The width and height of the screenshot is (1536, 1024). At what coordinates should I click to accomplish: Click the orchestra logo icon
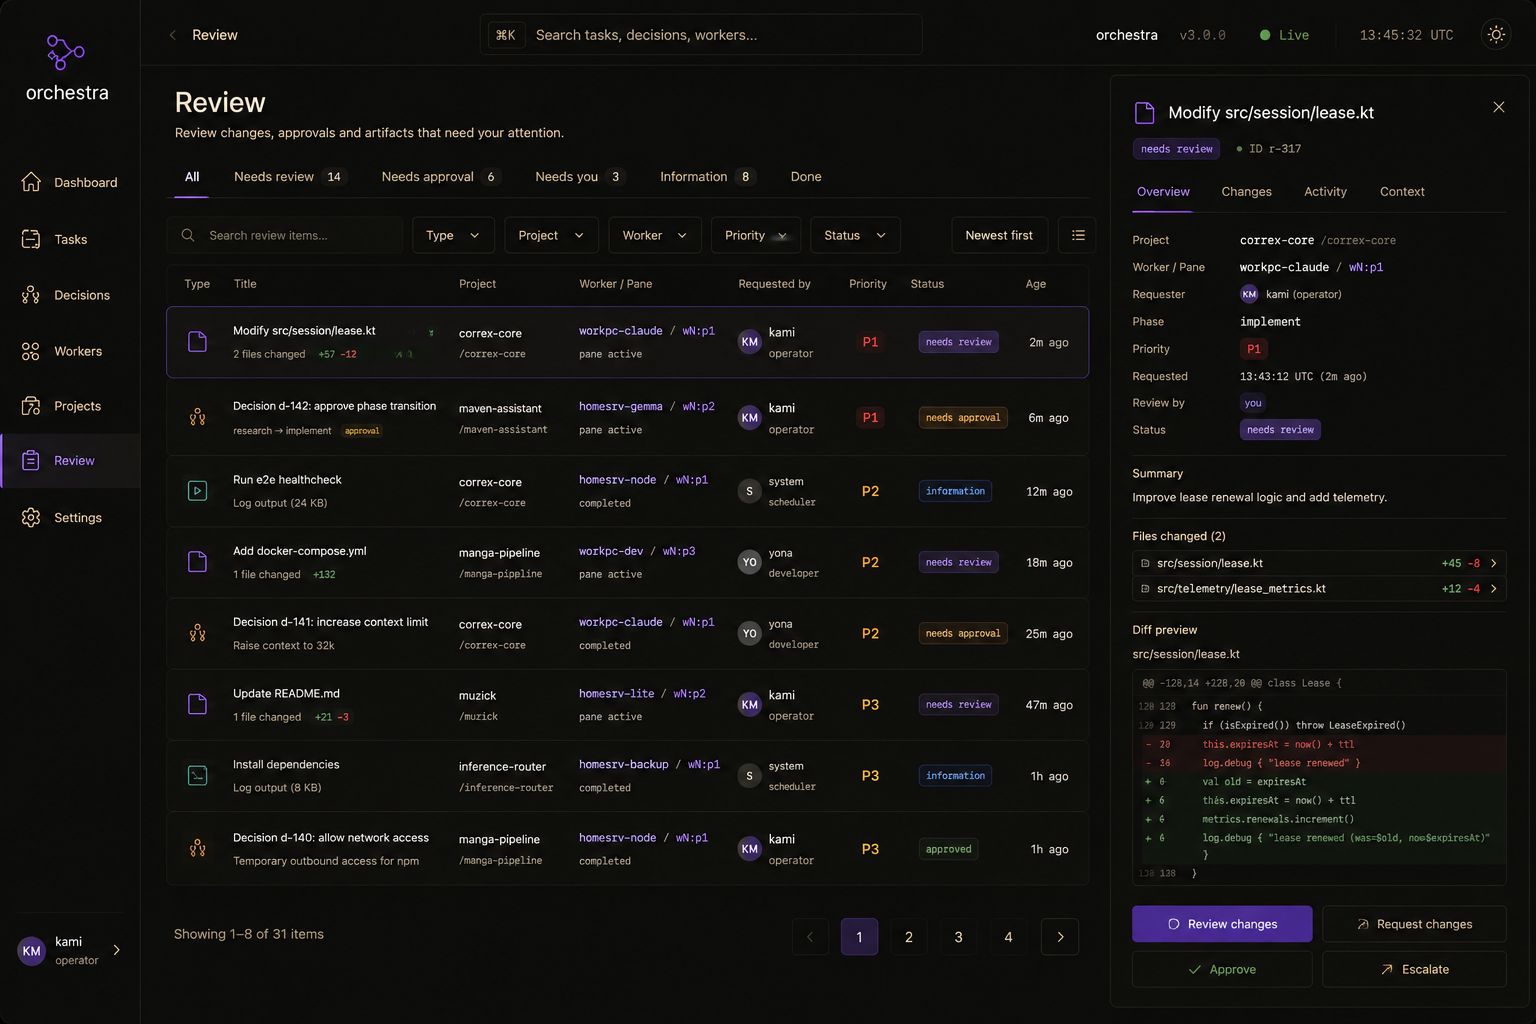[x=66, y=52]
